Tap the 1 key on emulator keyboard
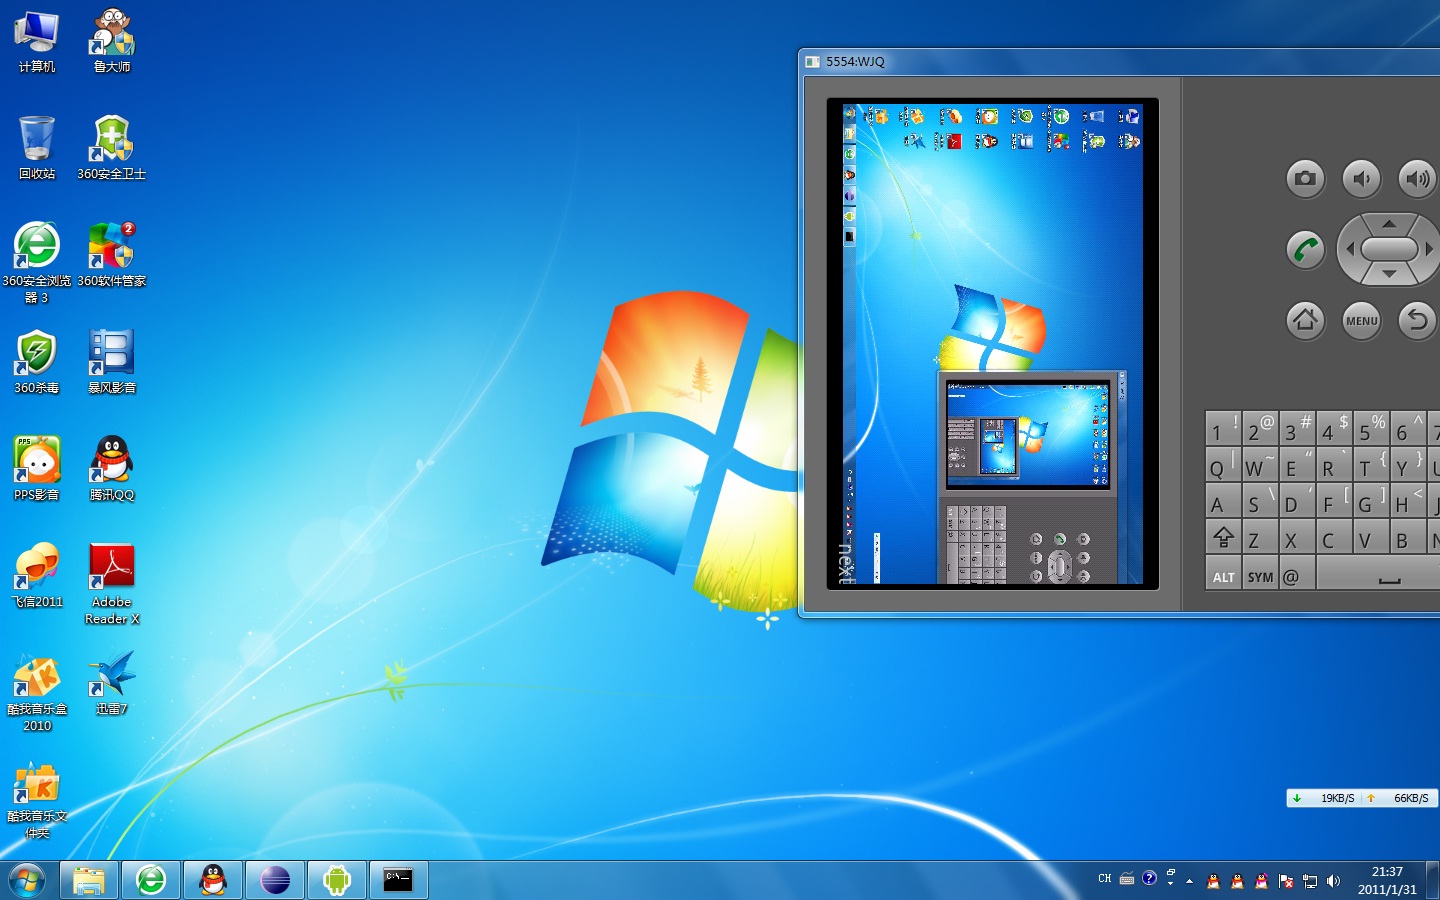This screenshot has width=1440, height=900. (x=1224, y=428)
